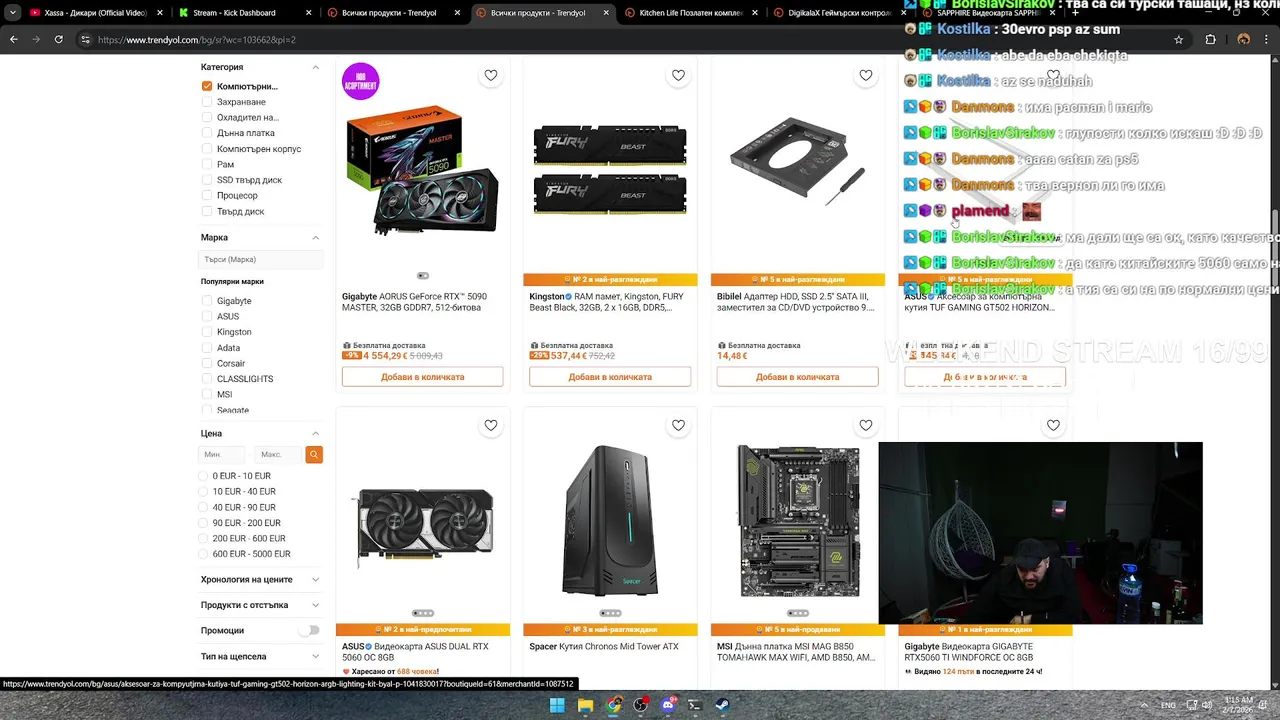The width and height of the screenshot is (1280, 720).
Task: Open Discord from the taskbar
Action: click(x=668, y=705)
